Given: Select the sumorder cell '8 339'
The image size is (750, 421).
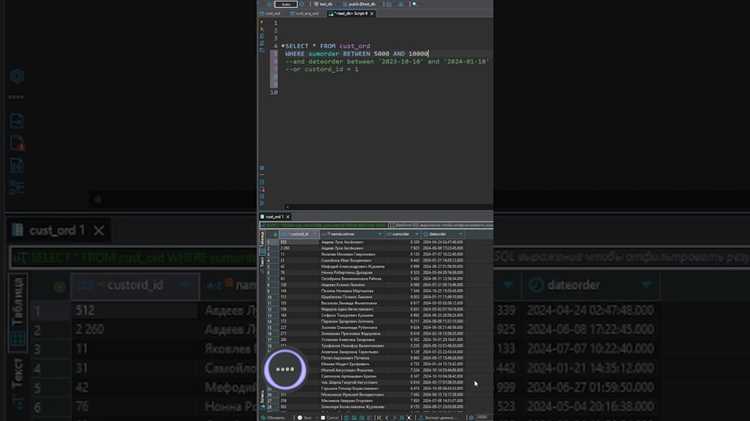Looking at the screenshot, I should coord(414,242).
